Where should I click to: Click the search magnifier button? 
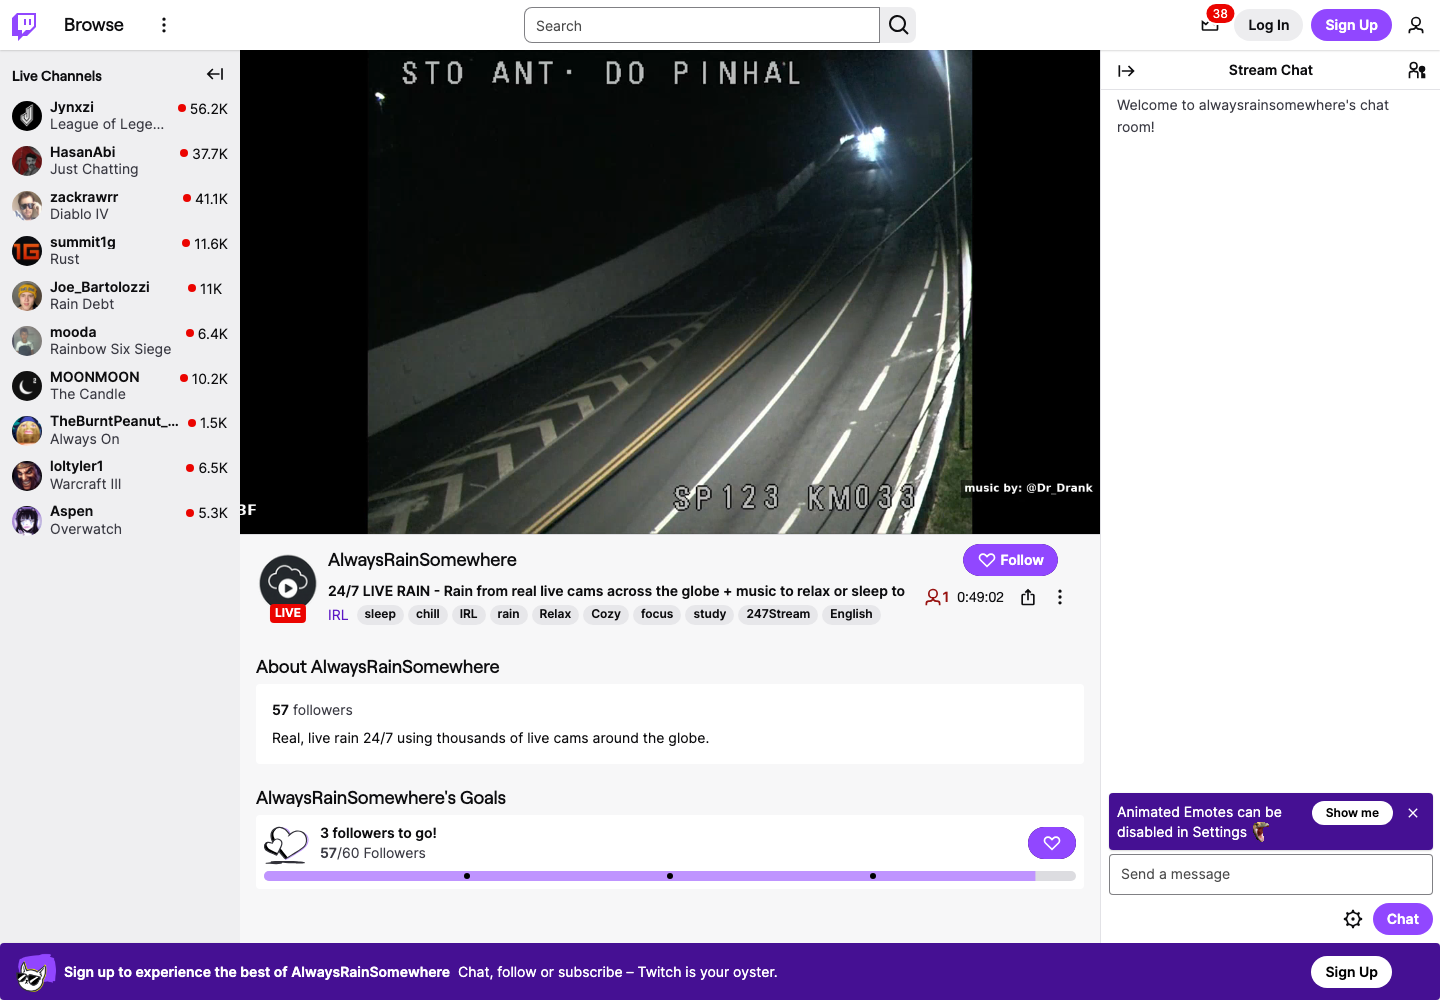[x=899, y=25]
